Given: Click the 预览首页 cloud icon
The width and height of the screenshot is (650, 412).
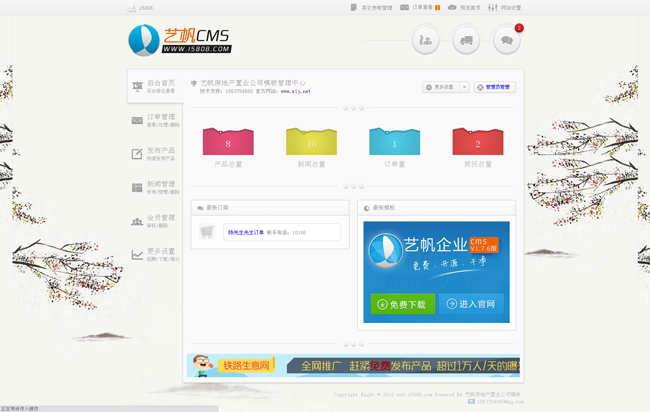Looking at the screenshot, I should [452, 7].
